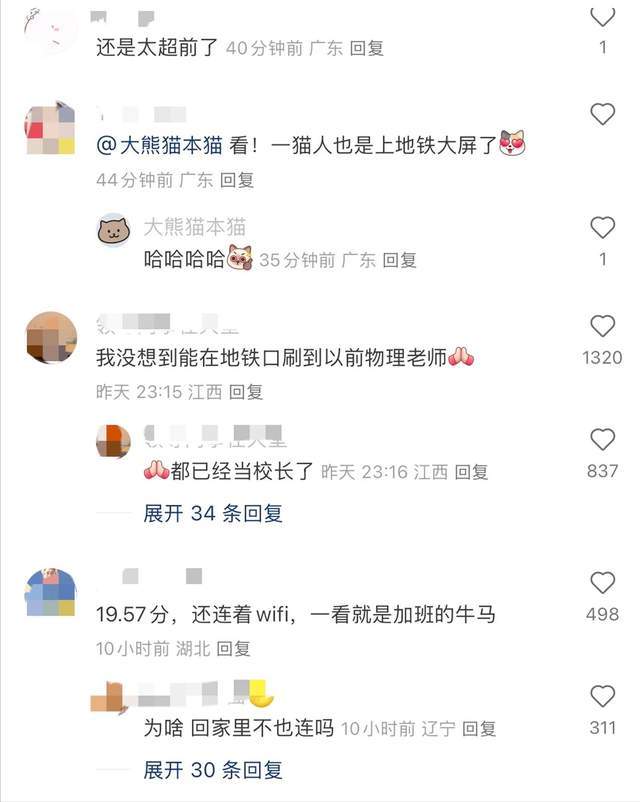Open 大熊猫本猫 cat avatar profile
The image size is (640, 802).
[x=114, y=230]
